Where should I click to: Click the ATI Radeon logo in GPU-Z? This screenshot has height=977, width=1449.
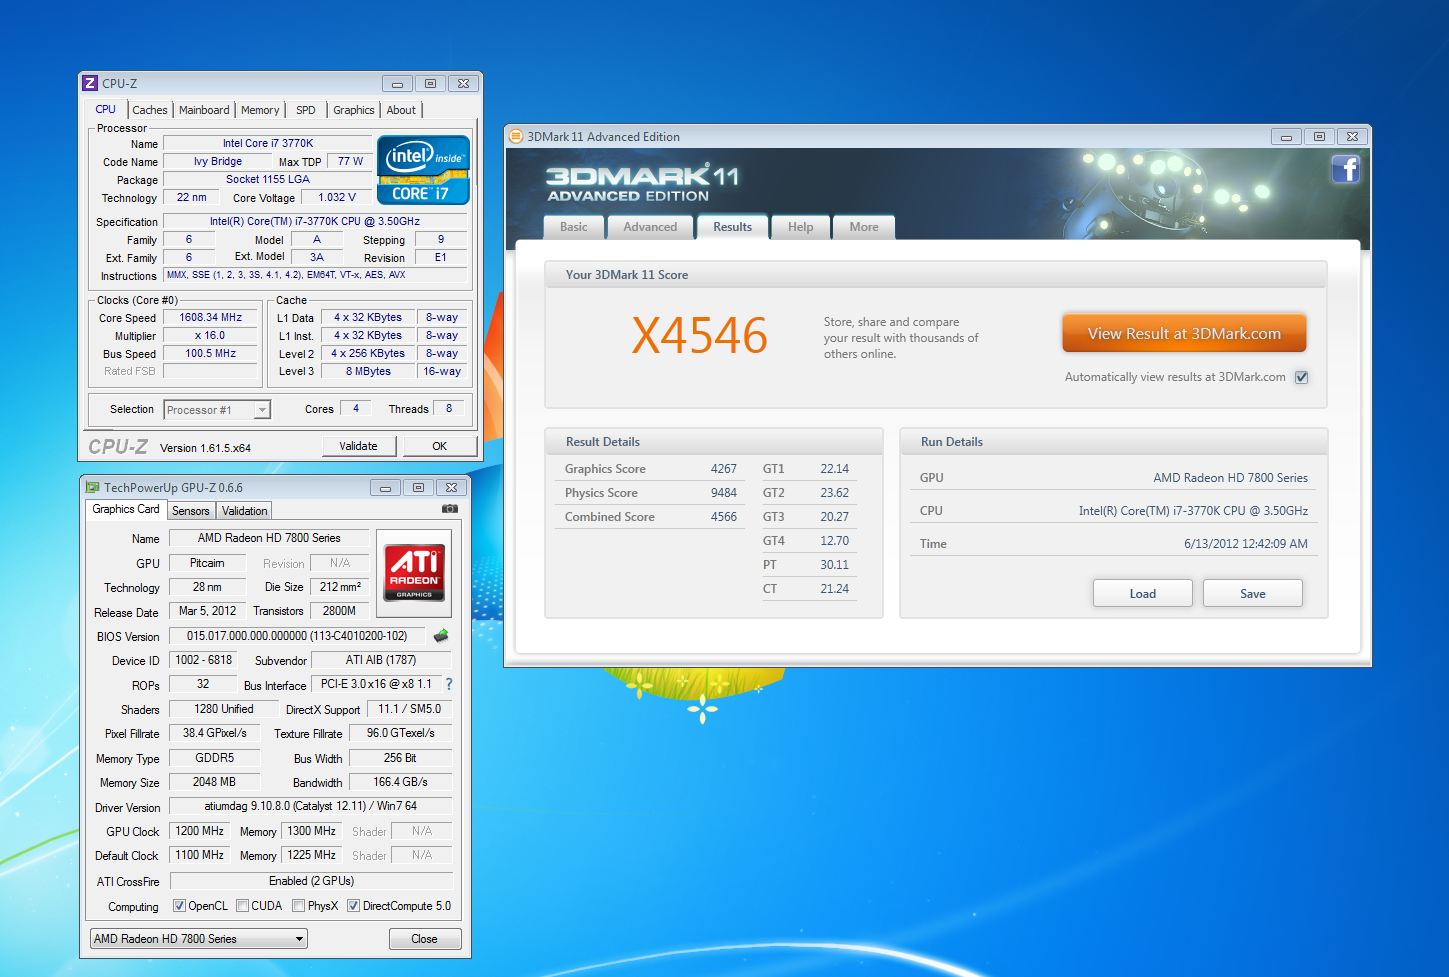(414, 573)
